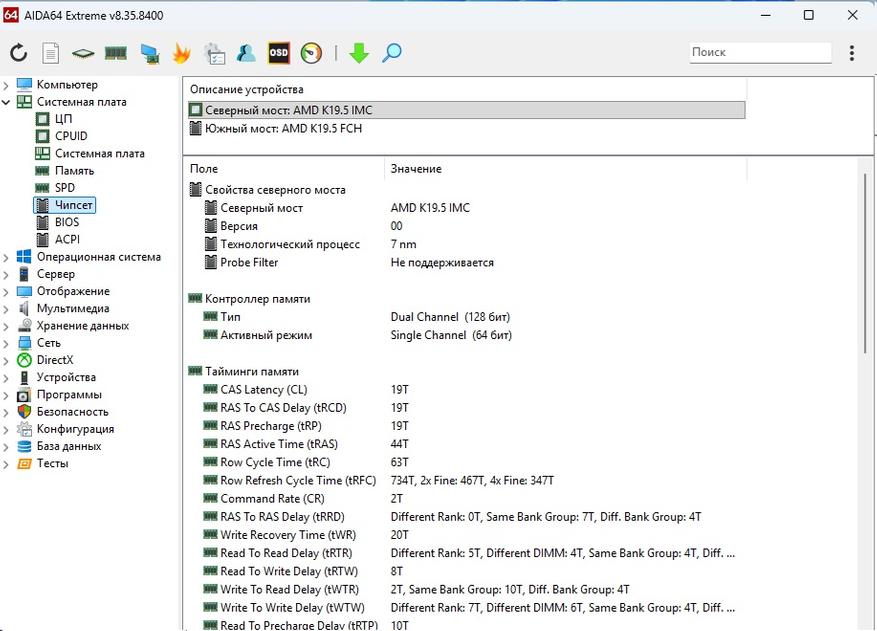The width and height of the screenshot is (877, 631).
Task: Expand the Компьютер tree node
Action: [6, 85]
